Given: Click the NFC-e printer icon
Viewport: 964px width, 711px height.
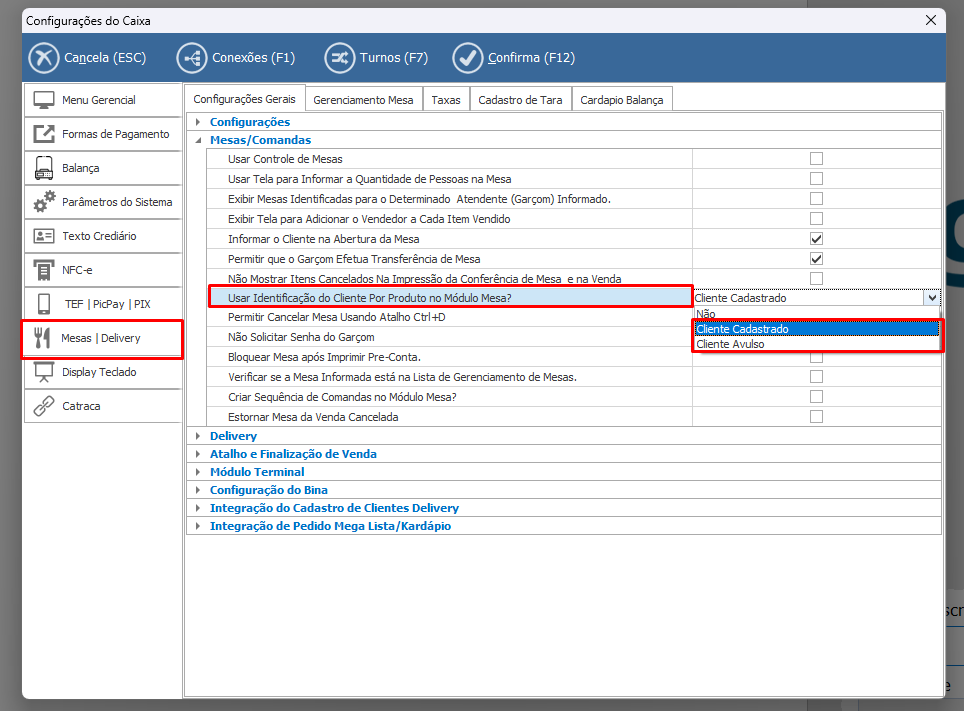Looking at the screenshot, I should [x=44, y=270].
